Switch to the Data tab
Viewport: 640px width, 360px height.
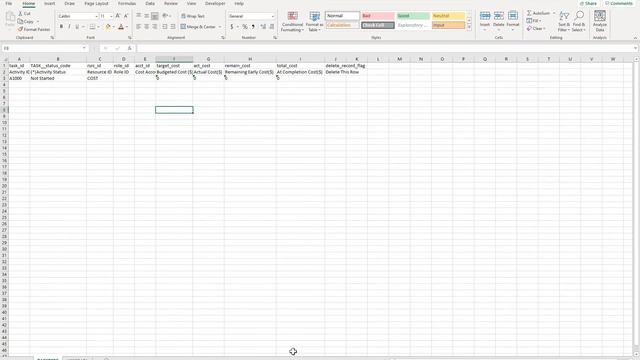click(150, 3)
